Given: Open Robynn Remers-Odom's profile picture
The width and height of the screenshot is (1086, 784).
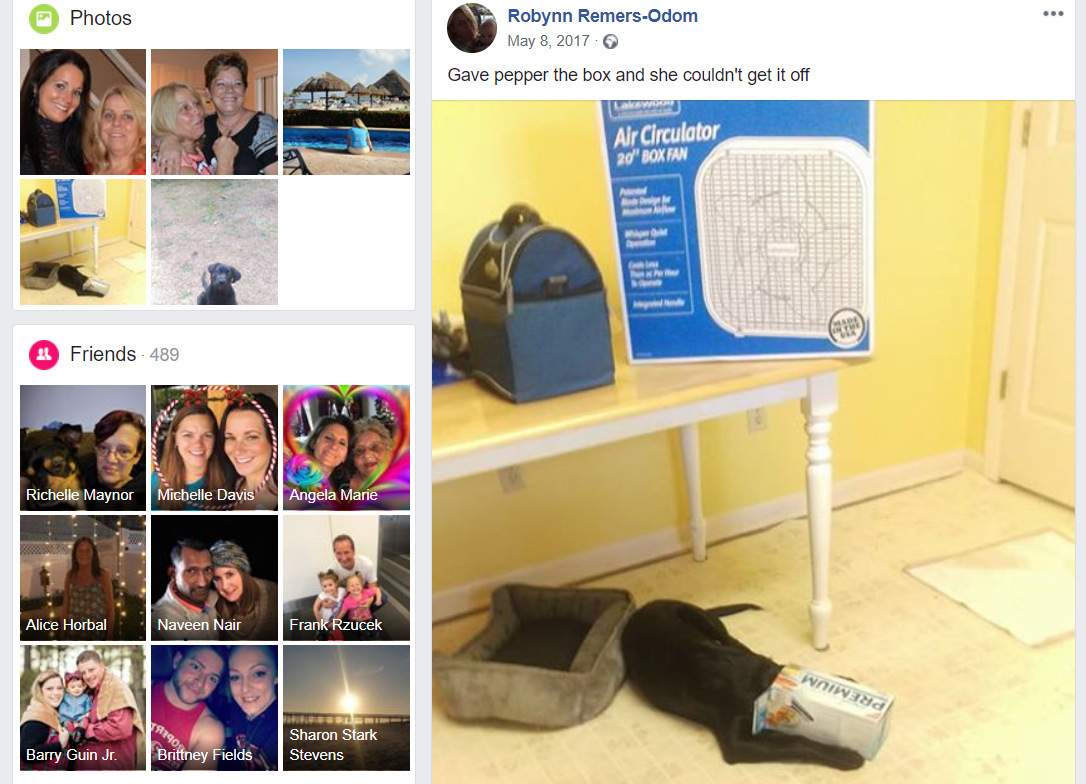Looking at the screenshot, I should tap(472, 28).
